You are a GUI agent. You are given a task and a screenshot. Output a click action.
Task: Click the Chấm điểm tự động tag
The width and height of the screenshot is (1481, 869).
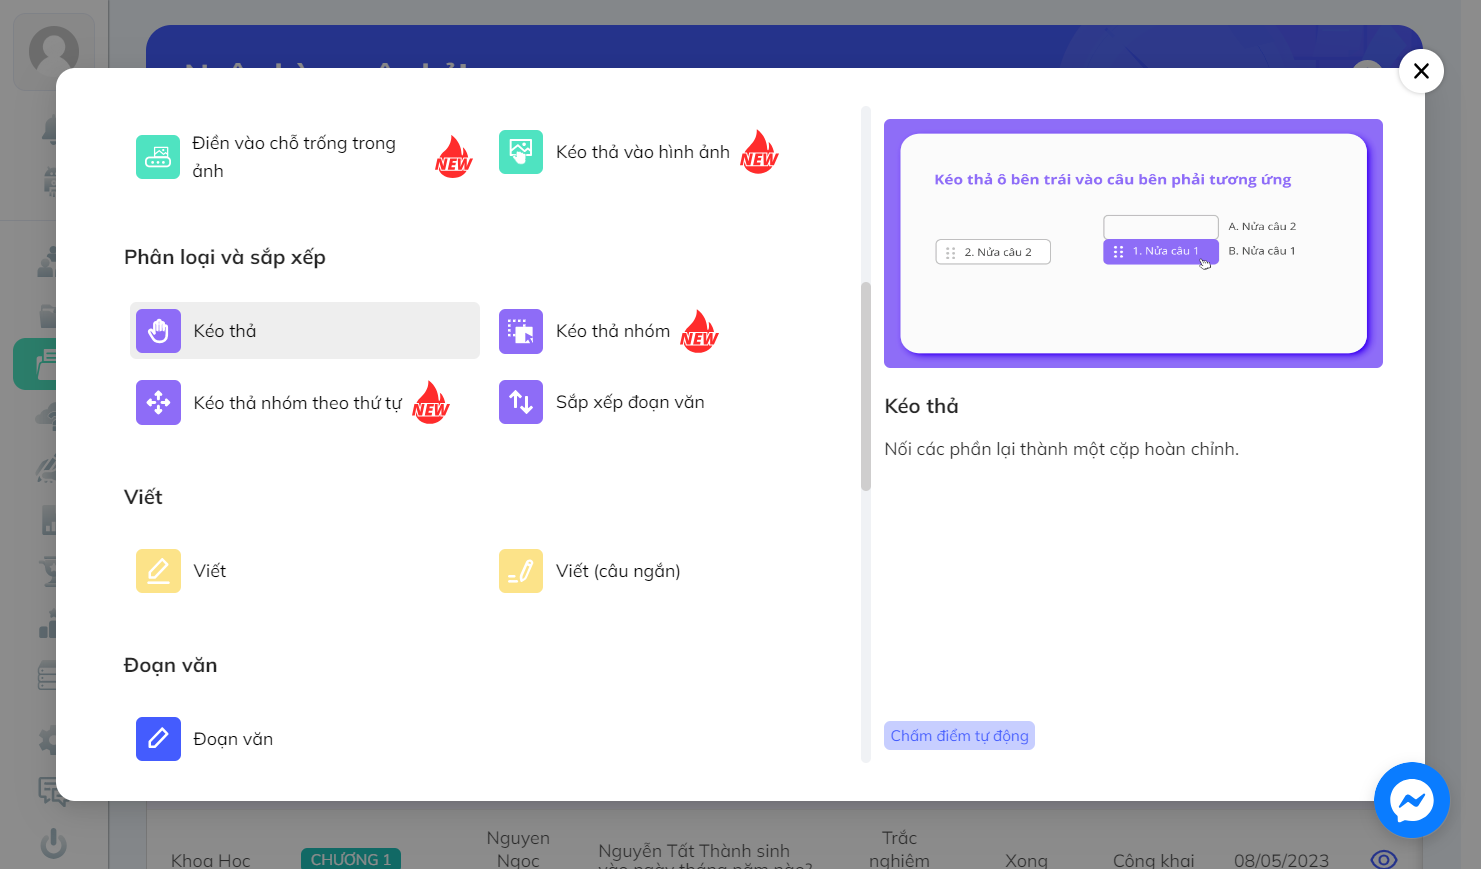pos(959,736)
